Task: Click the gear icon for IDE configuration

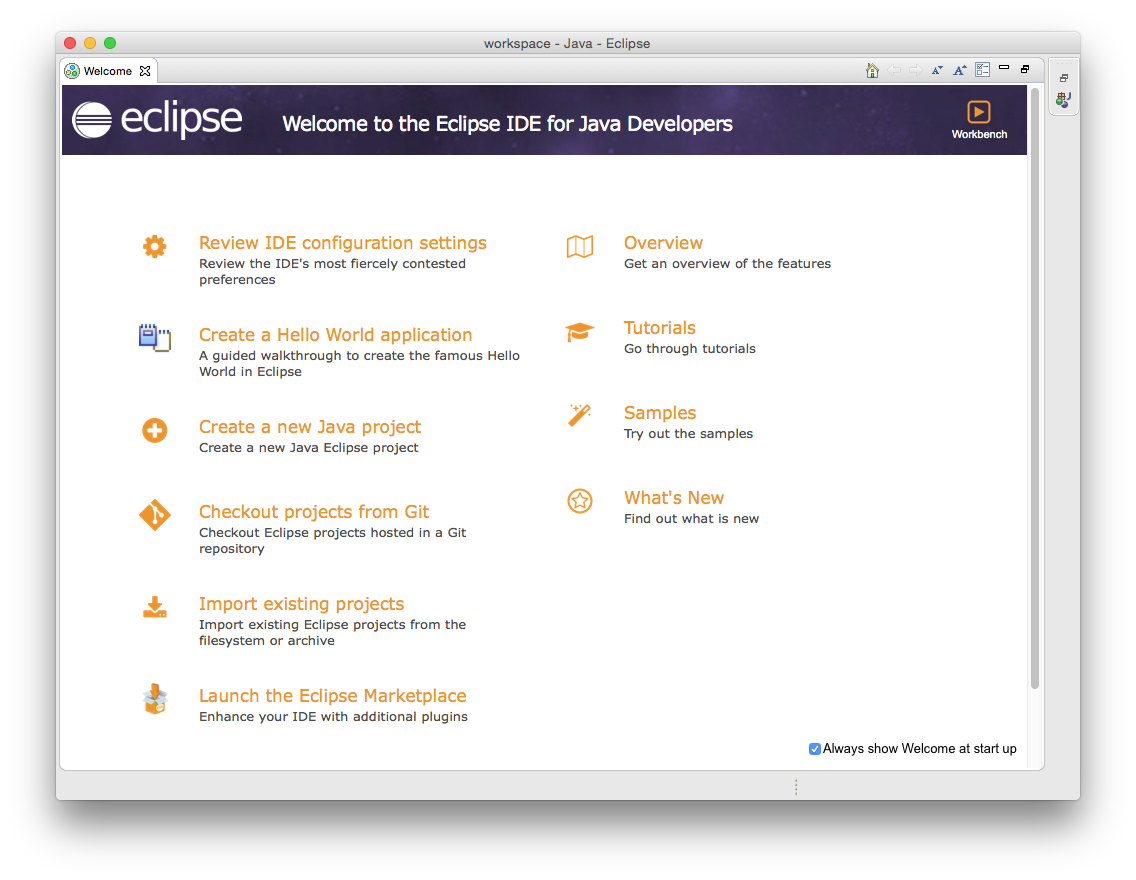Action: (154, 246)
